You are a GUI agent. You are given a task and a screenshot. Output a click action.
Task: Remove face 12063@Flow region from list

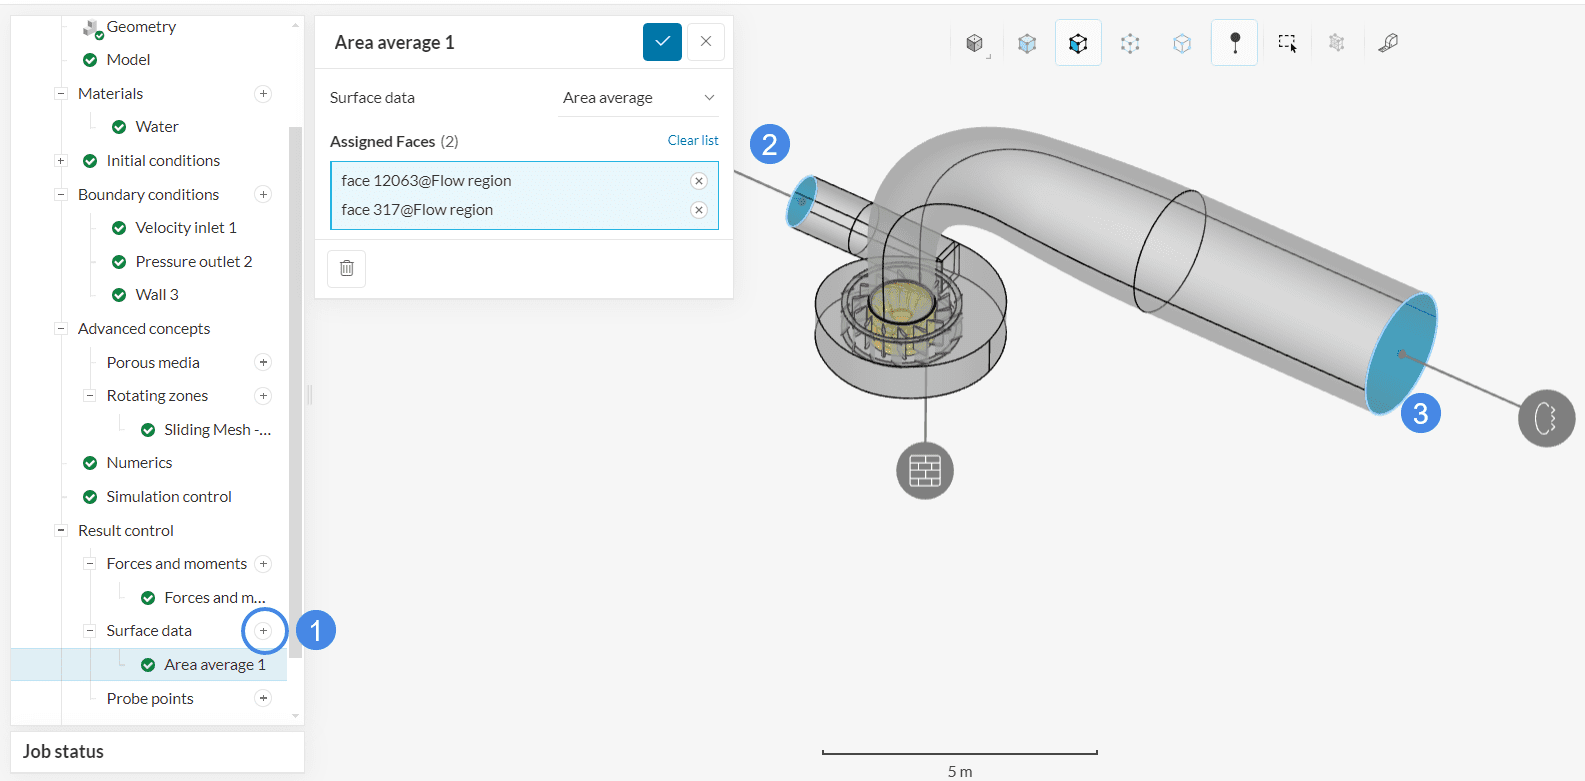(x=699, y=181)
